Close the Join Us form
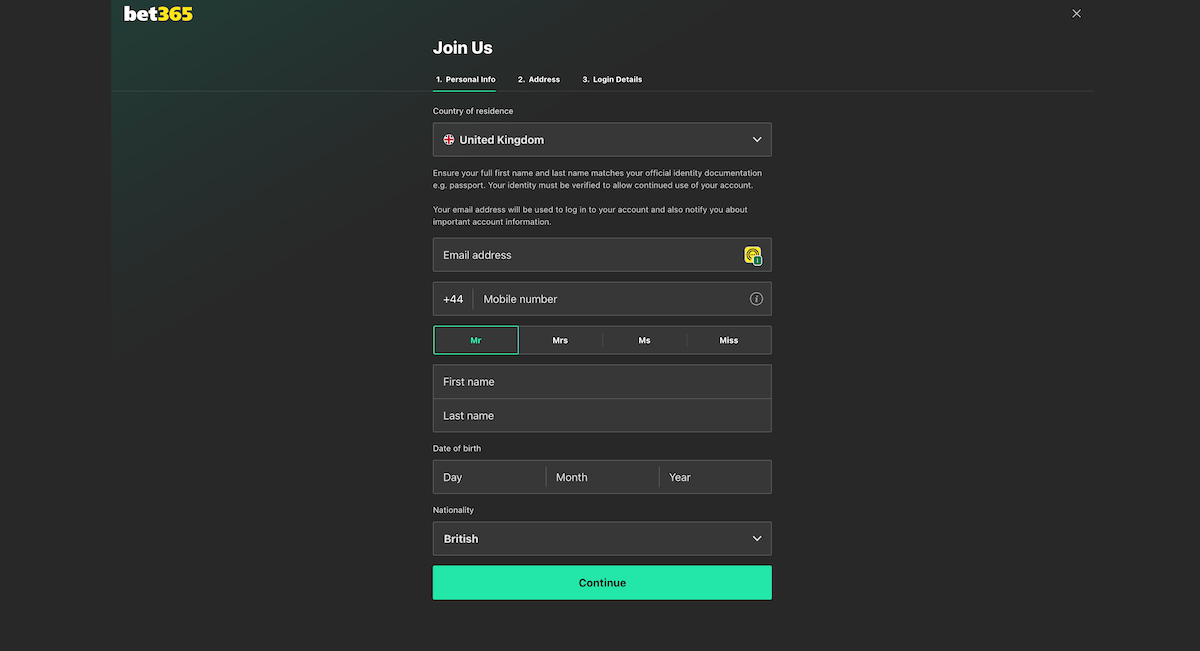Image resolution: width=1200 pixels, height=651 pixels. coord(1076,14)
